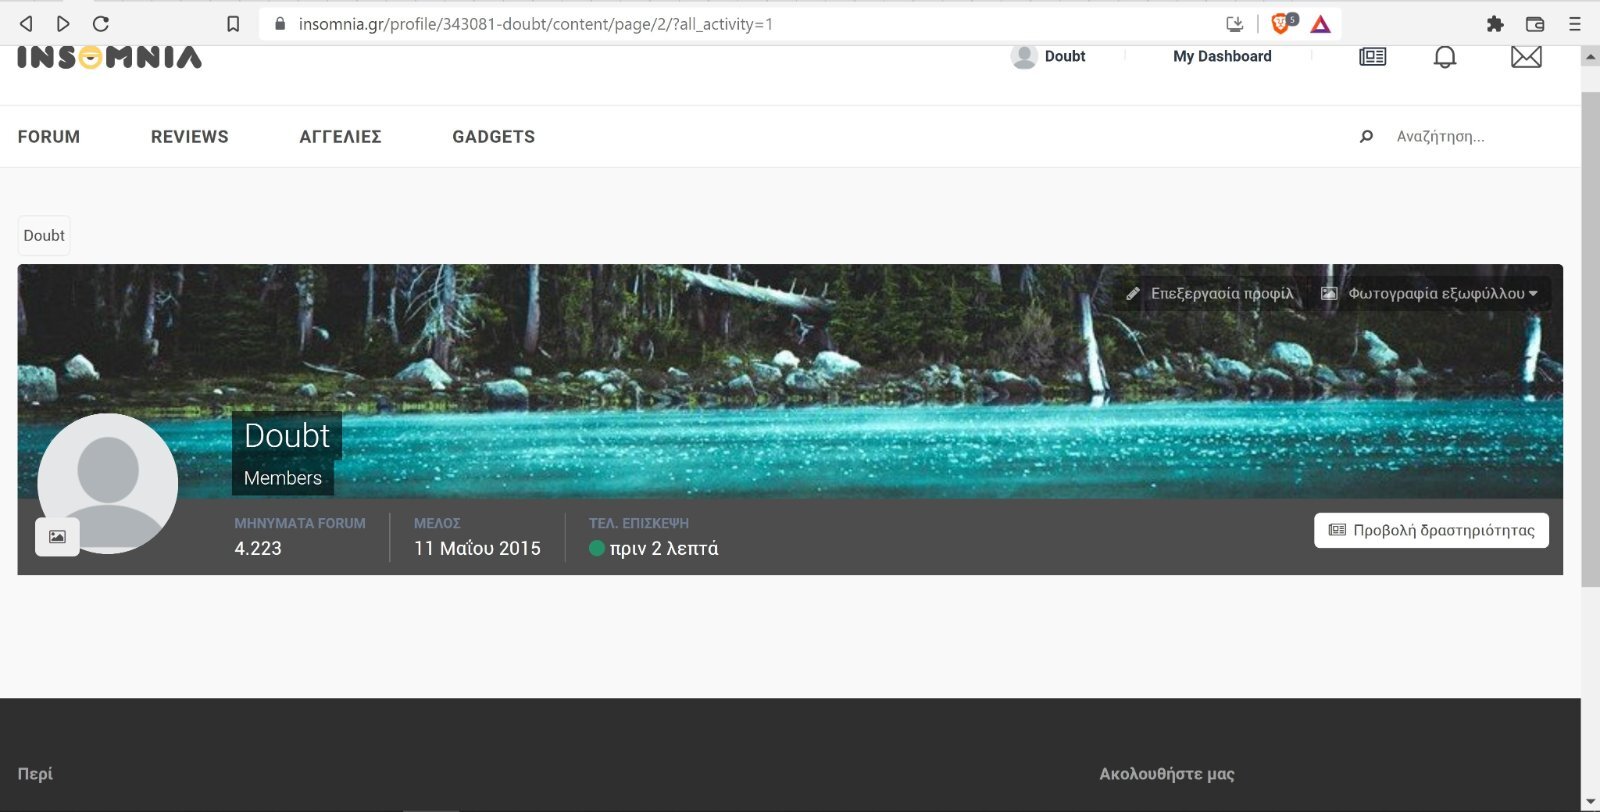Viewport: 1600px width, 812px height.
Task: Expand the Φωτογραφία εξωφύλλου dropdown
Action: pyautogui.click(x=1429, y=294)
